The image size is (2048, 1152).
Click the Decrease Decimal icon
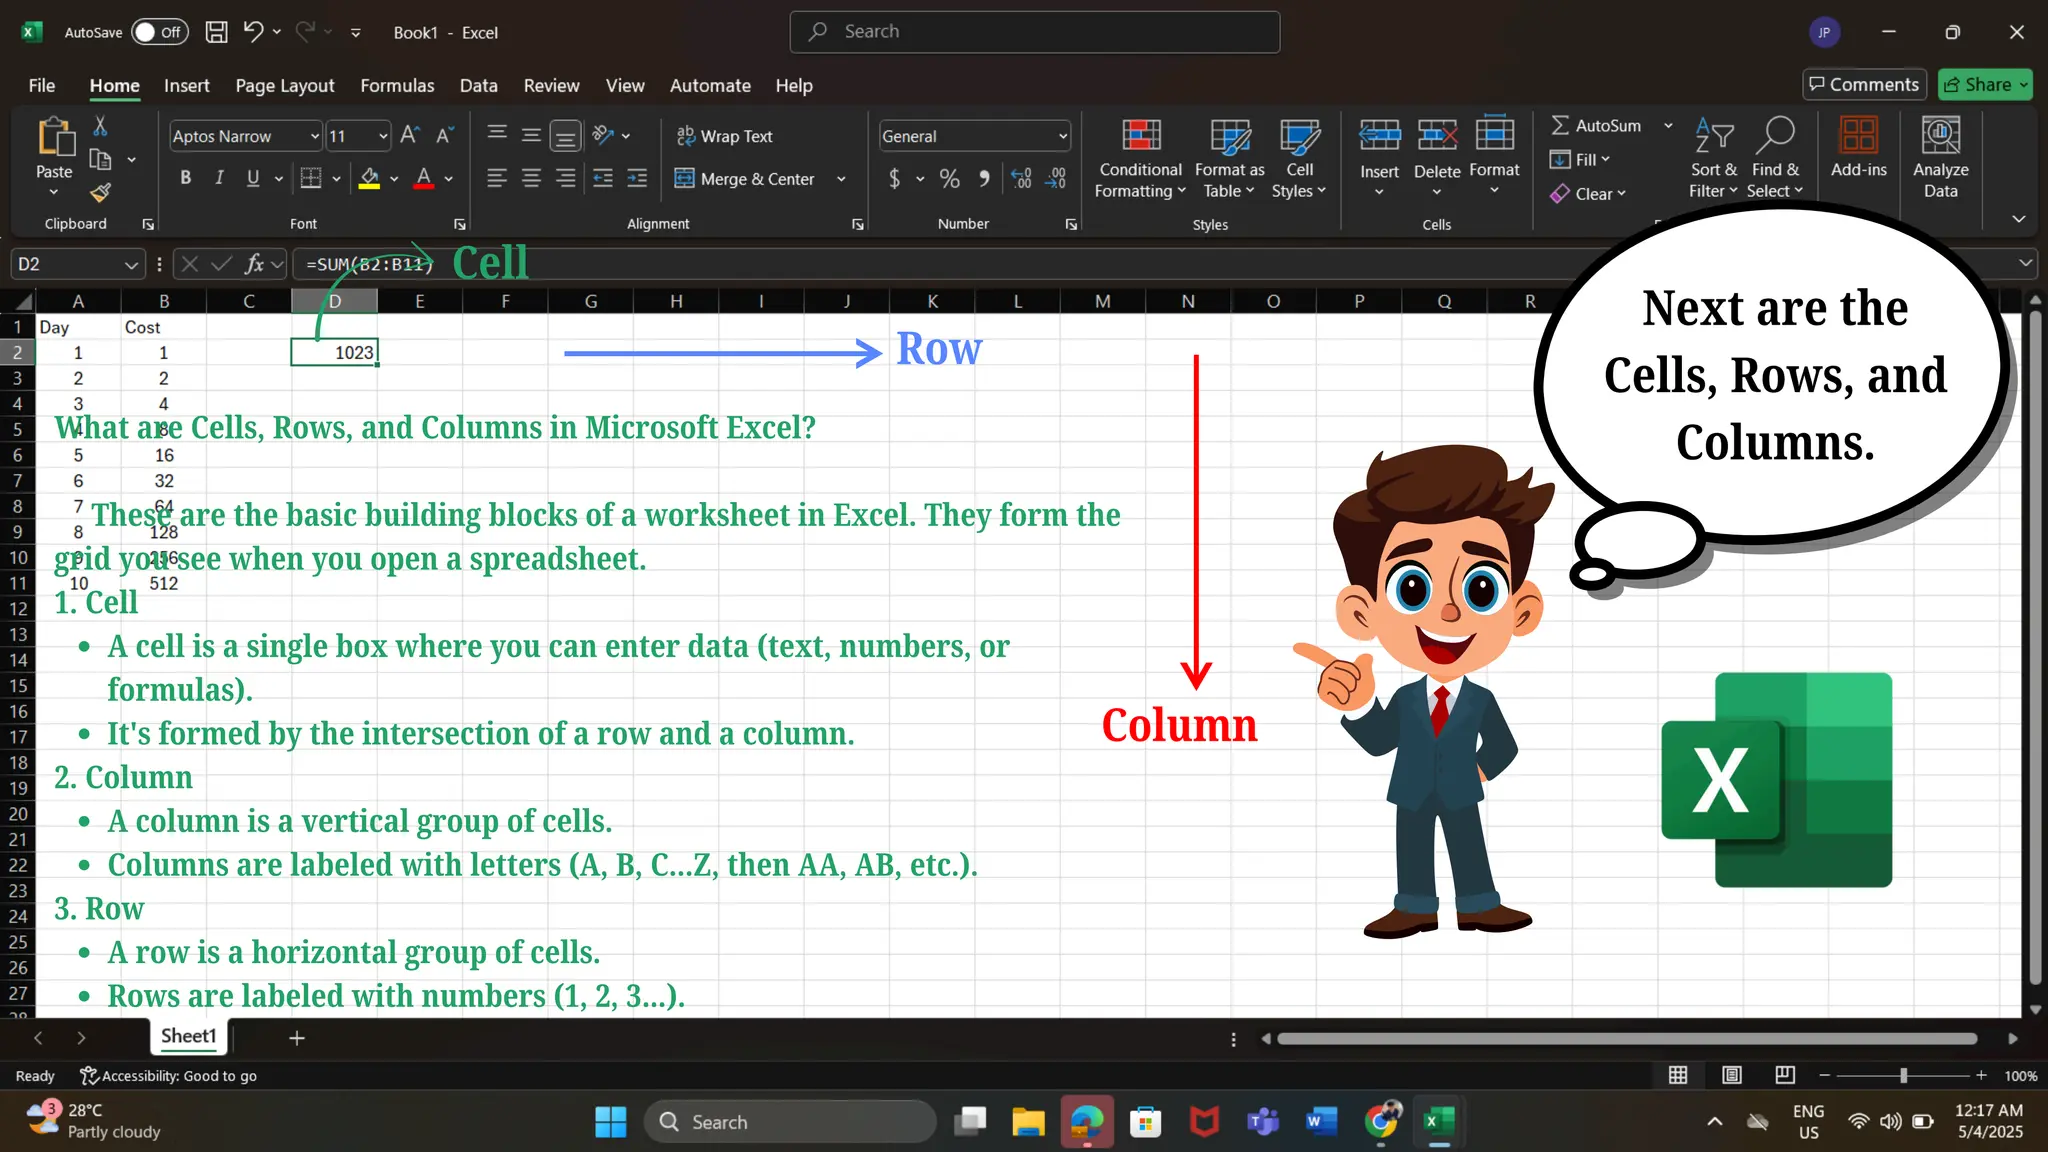1056,179
